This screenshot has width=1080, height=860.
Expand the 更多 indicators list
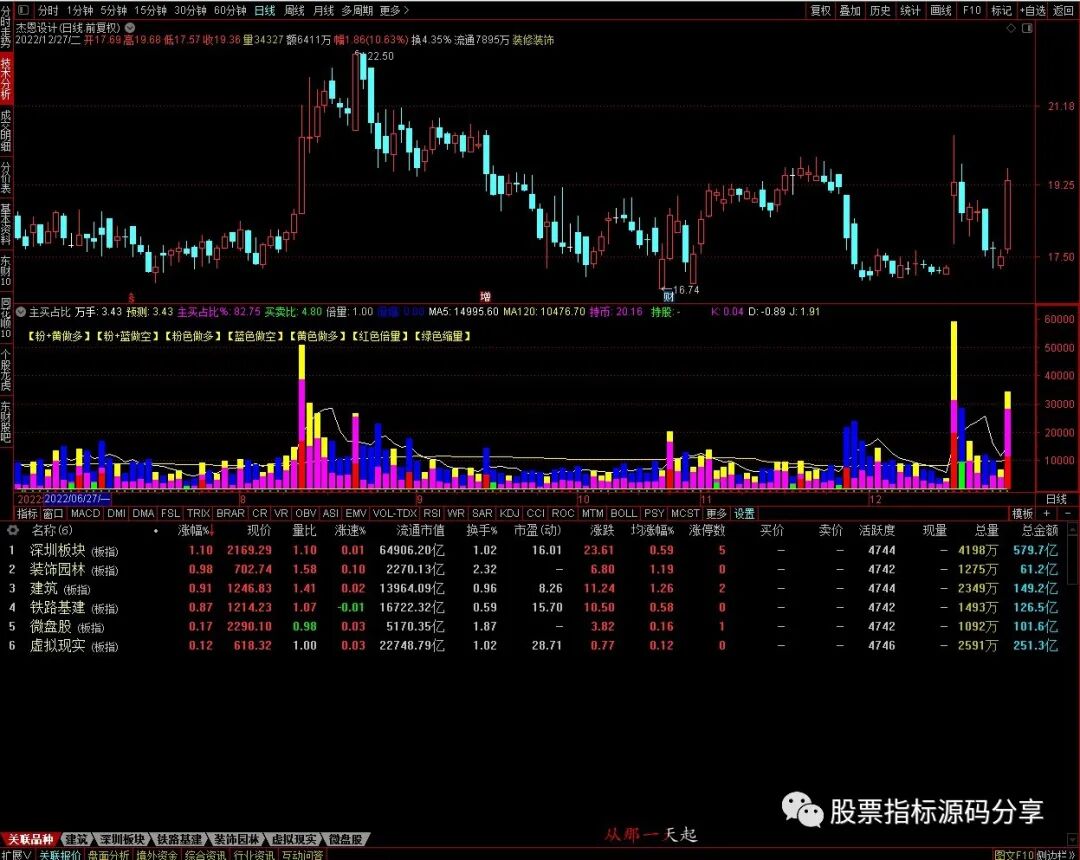click(x=716, y=514)
